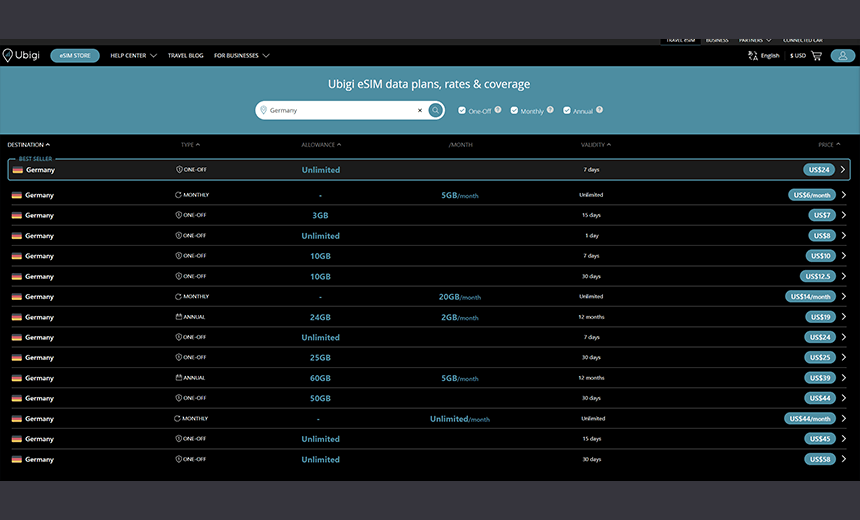The width and height of the screenshot is (860, 520).
Task: Click the "1 day" validity text
Action: click(592, 235)
